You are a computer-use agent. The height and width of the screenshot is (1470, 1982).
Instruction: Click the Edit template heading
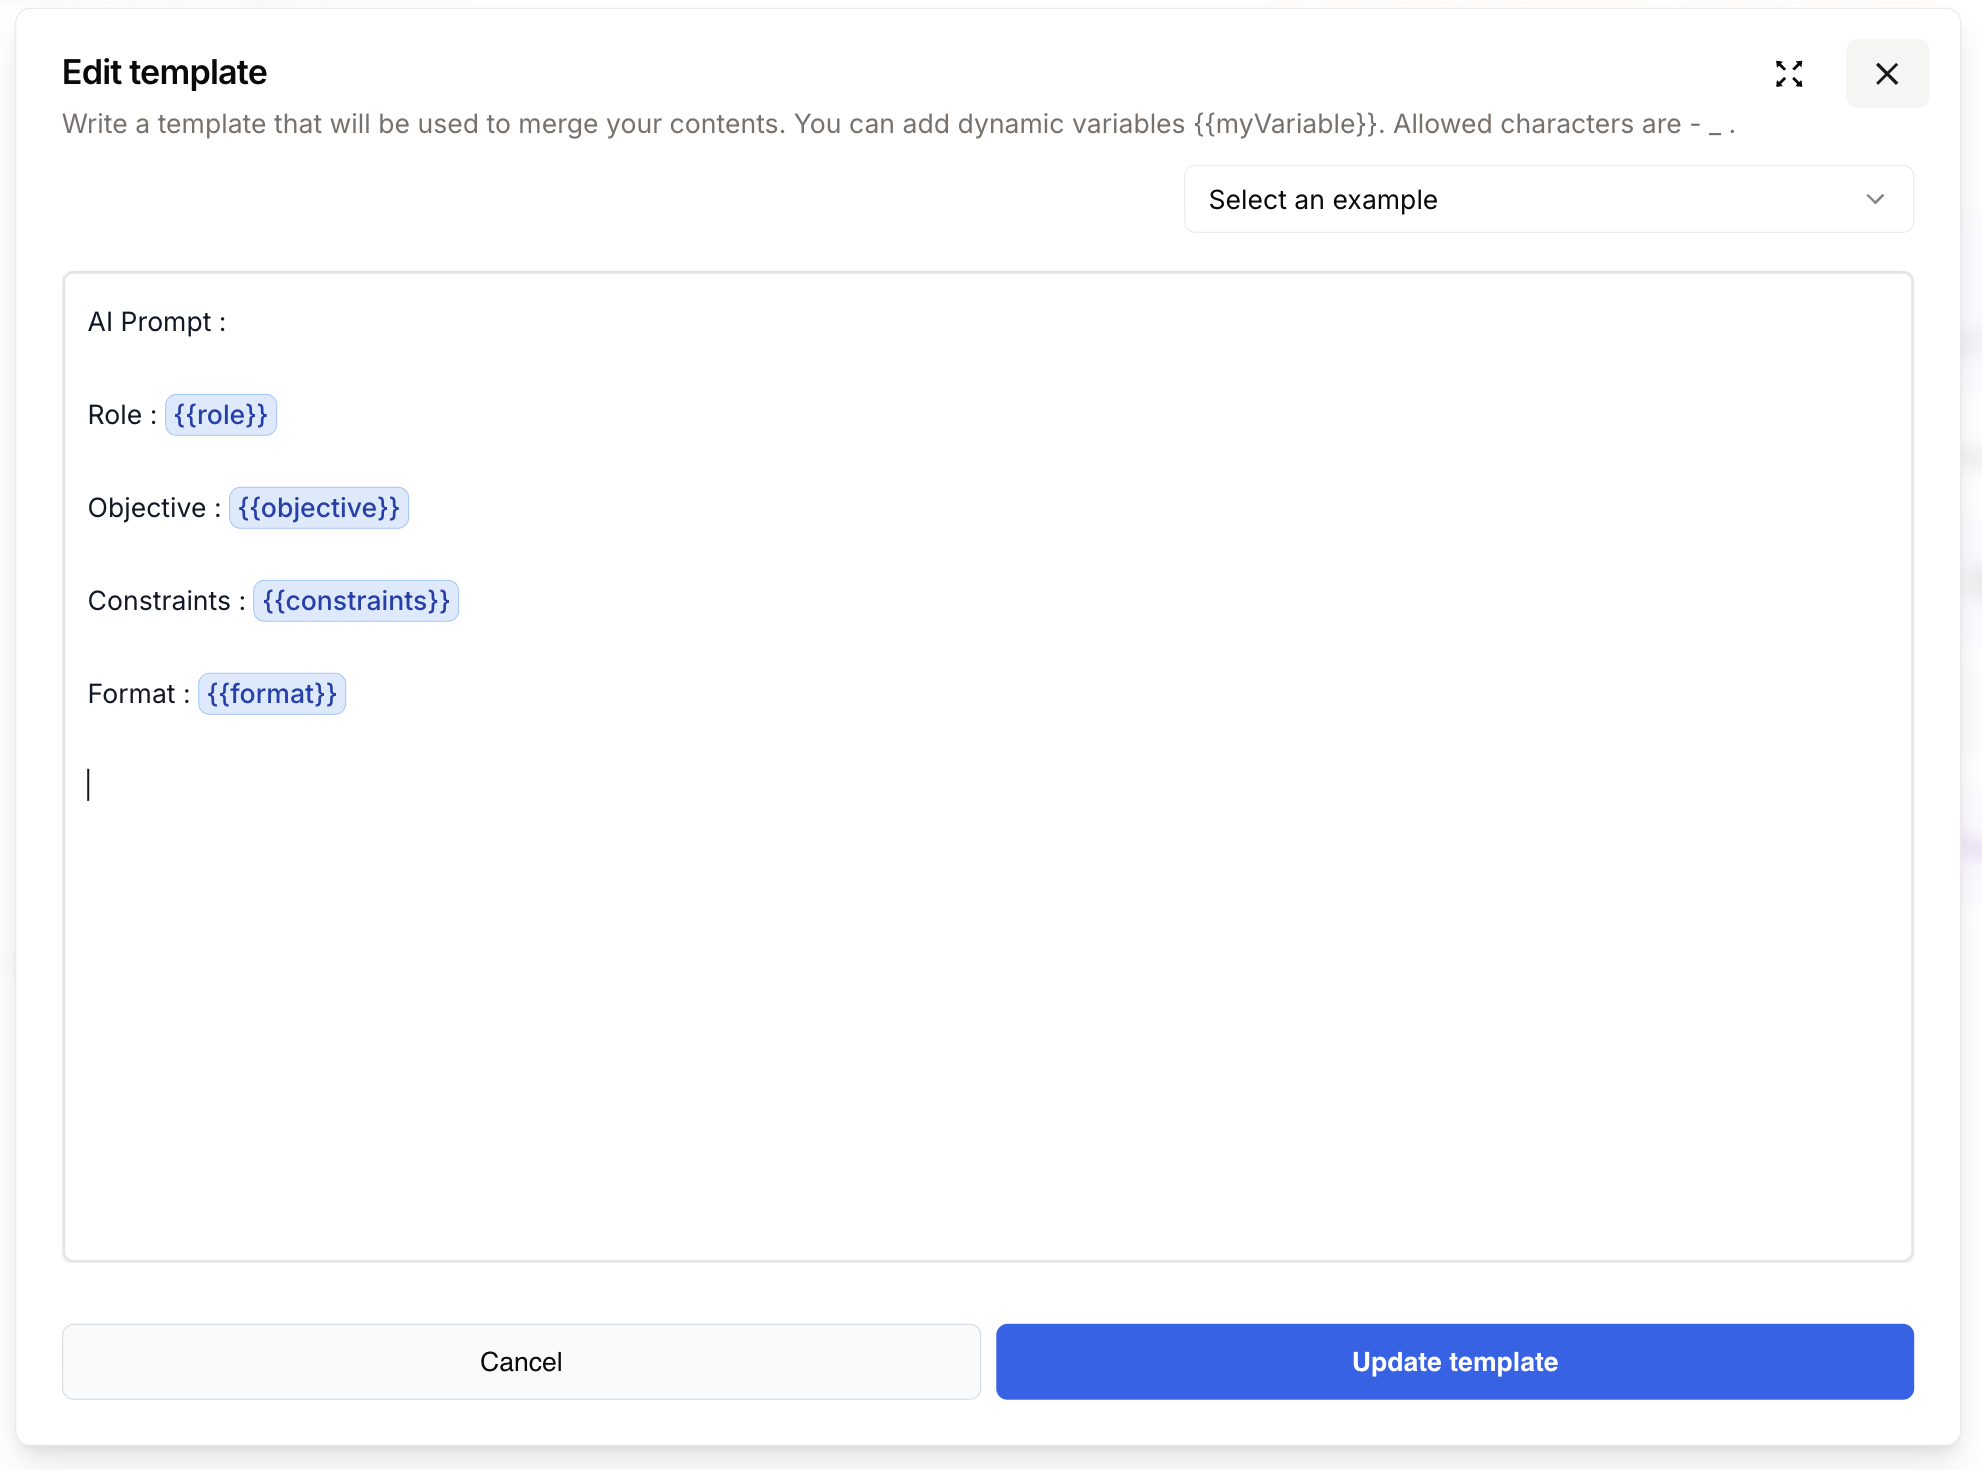(x=165, y=73)
